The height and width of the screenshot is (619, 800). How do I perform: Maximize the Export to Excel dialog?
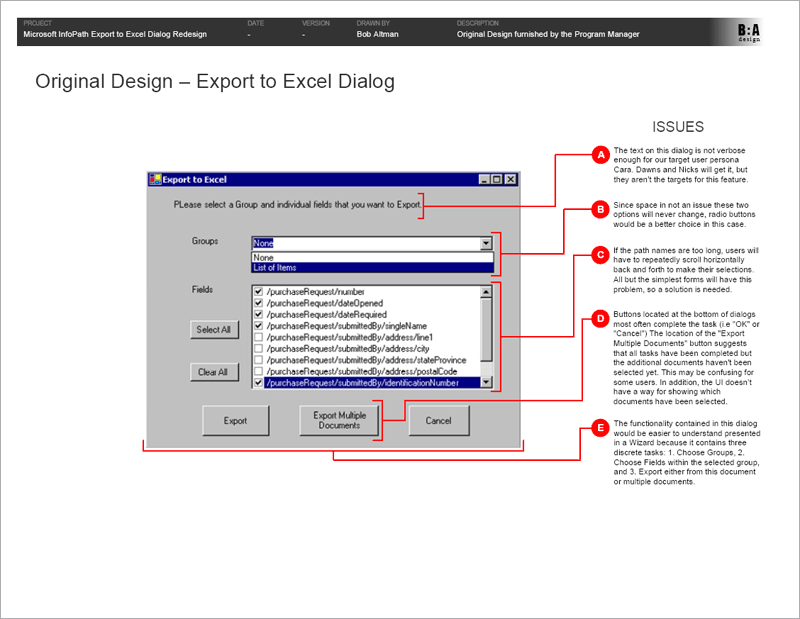496,179
